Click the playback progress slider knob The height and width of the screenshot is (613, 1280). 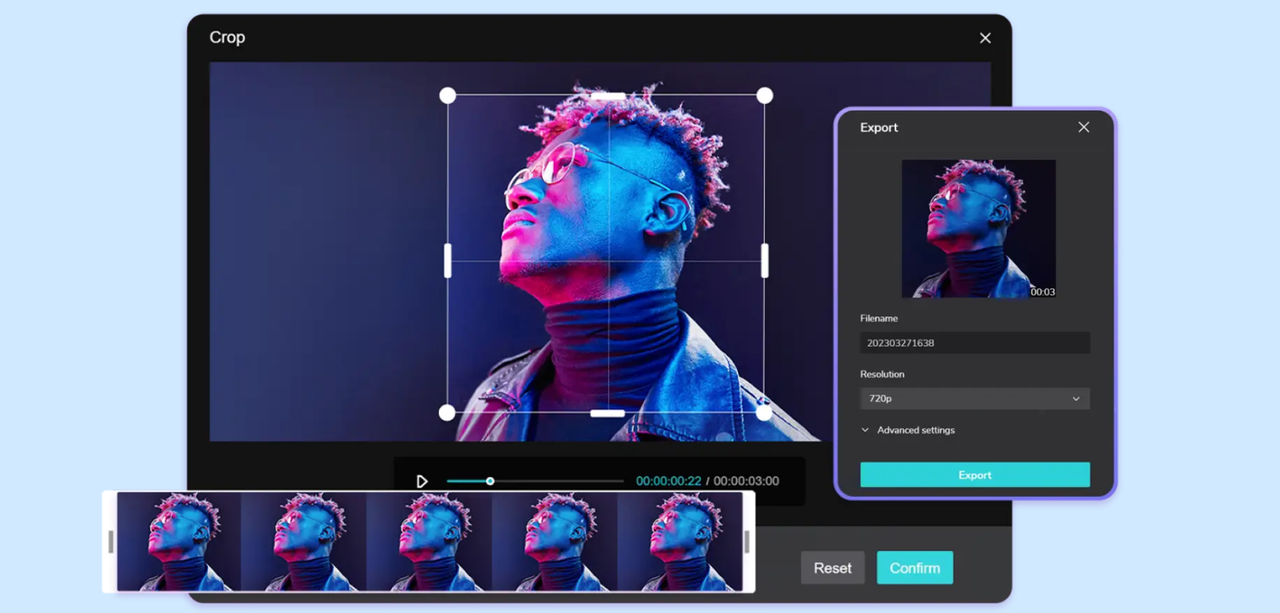click(490, 481)
